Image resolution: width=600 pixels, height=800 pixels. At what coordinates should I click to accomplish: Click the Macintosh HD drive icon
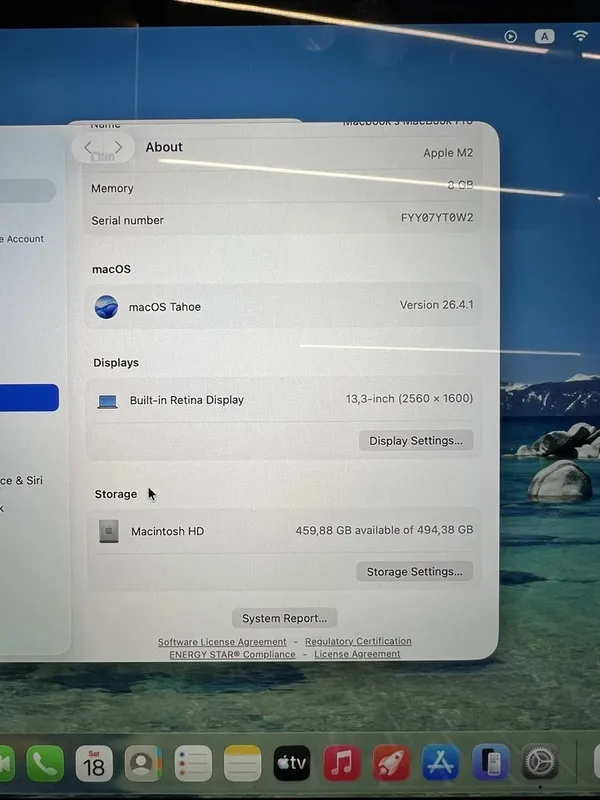[109, 532]
